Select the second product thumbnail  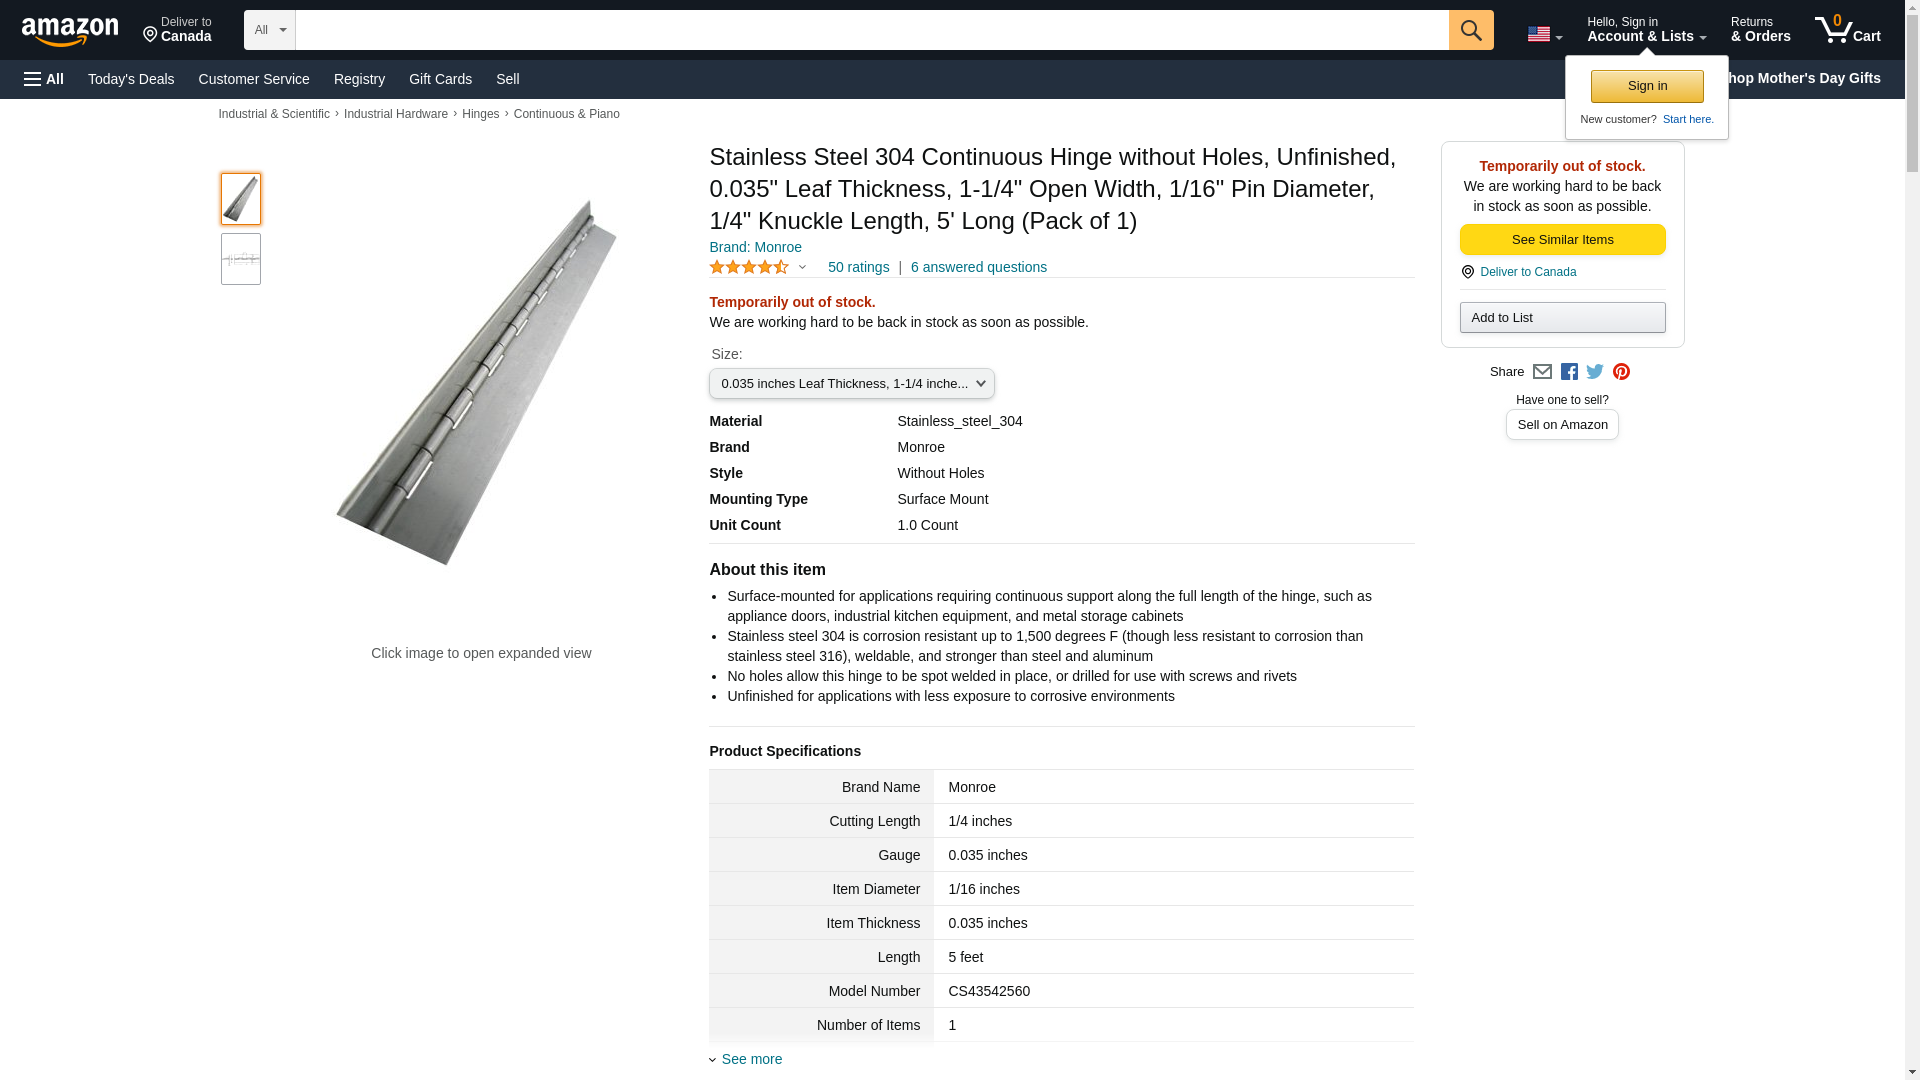pos(241,260)
